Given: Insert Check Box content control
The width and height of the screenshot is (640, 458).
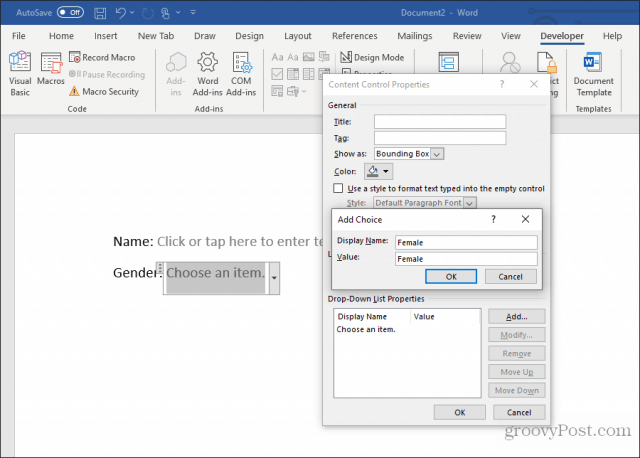Looking at the screenshot, I should tap(277, 74).
